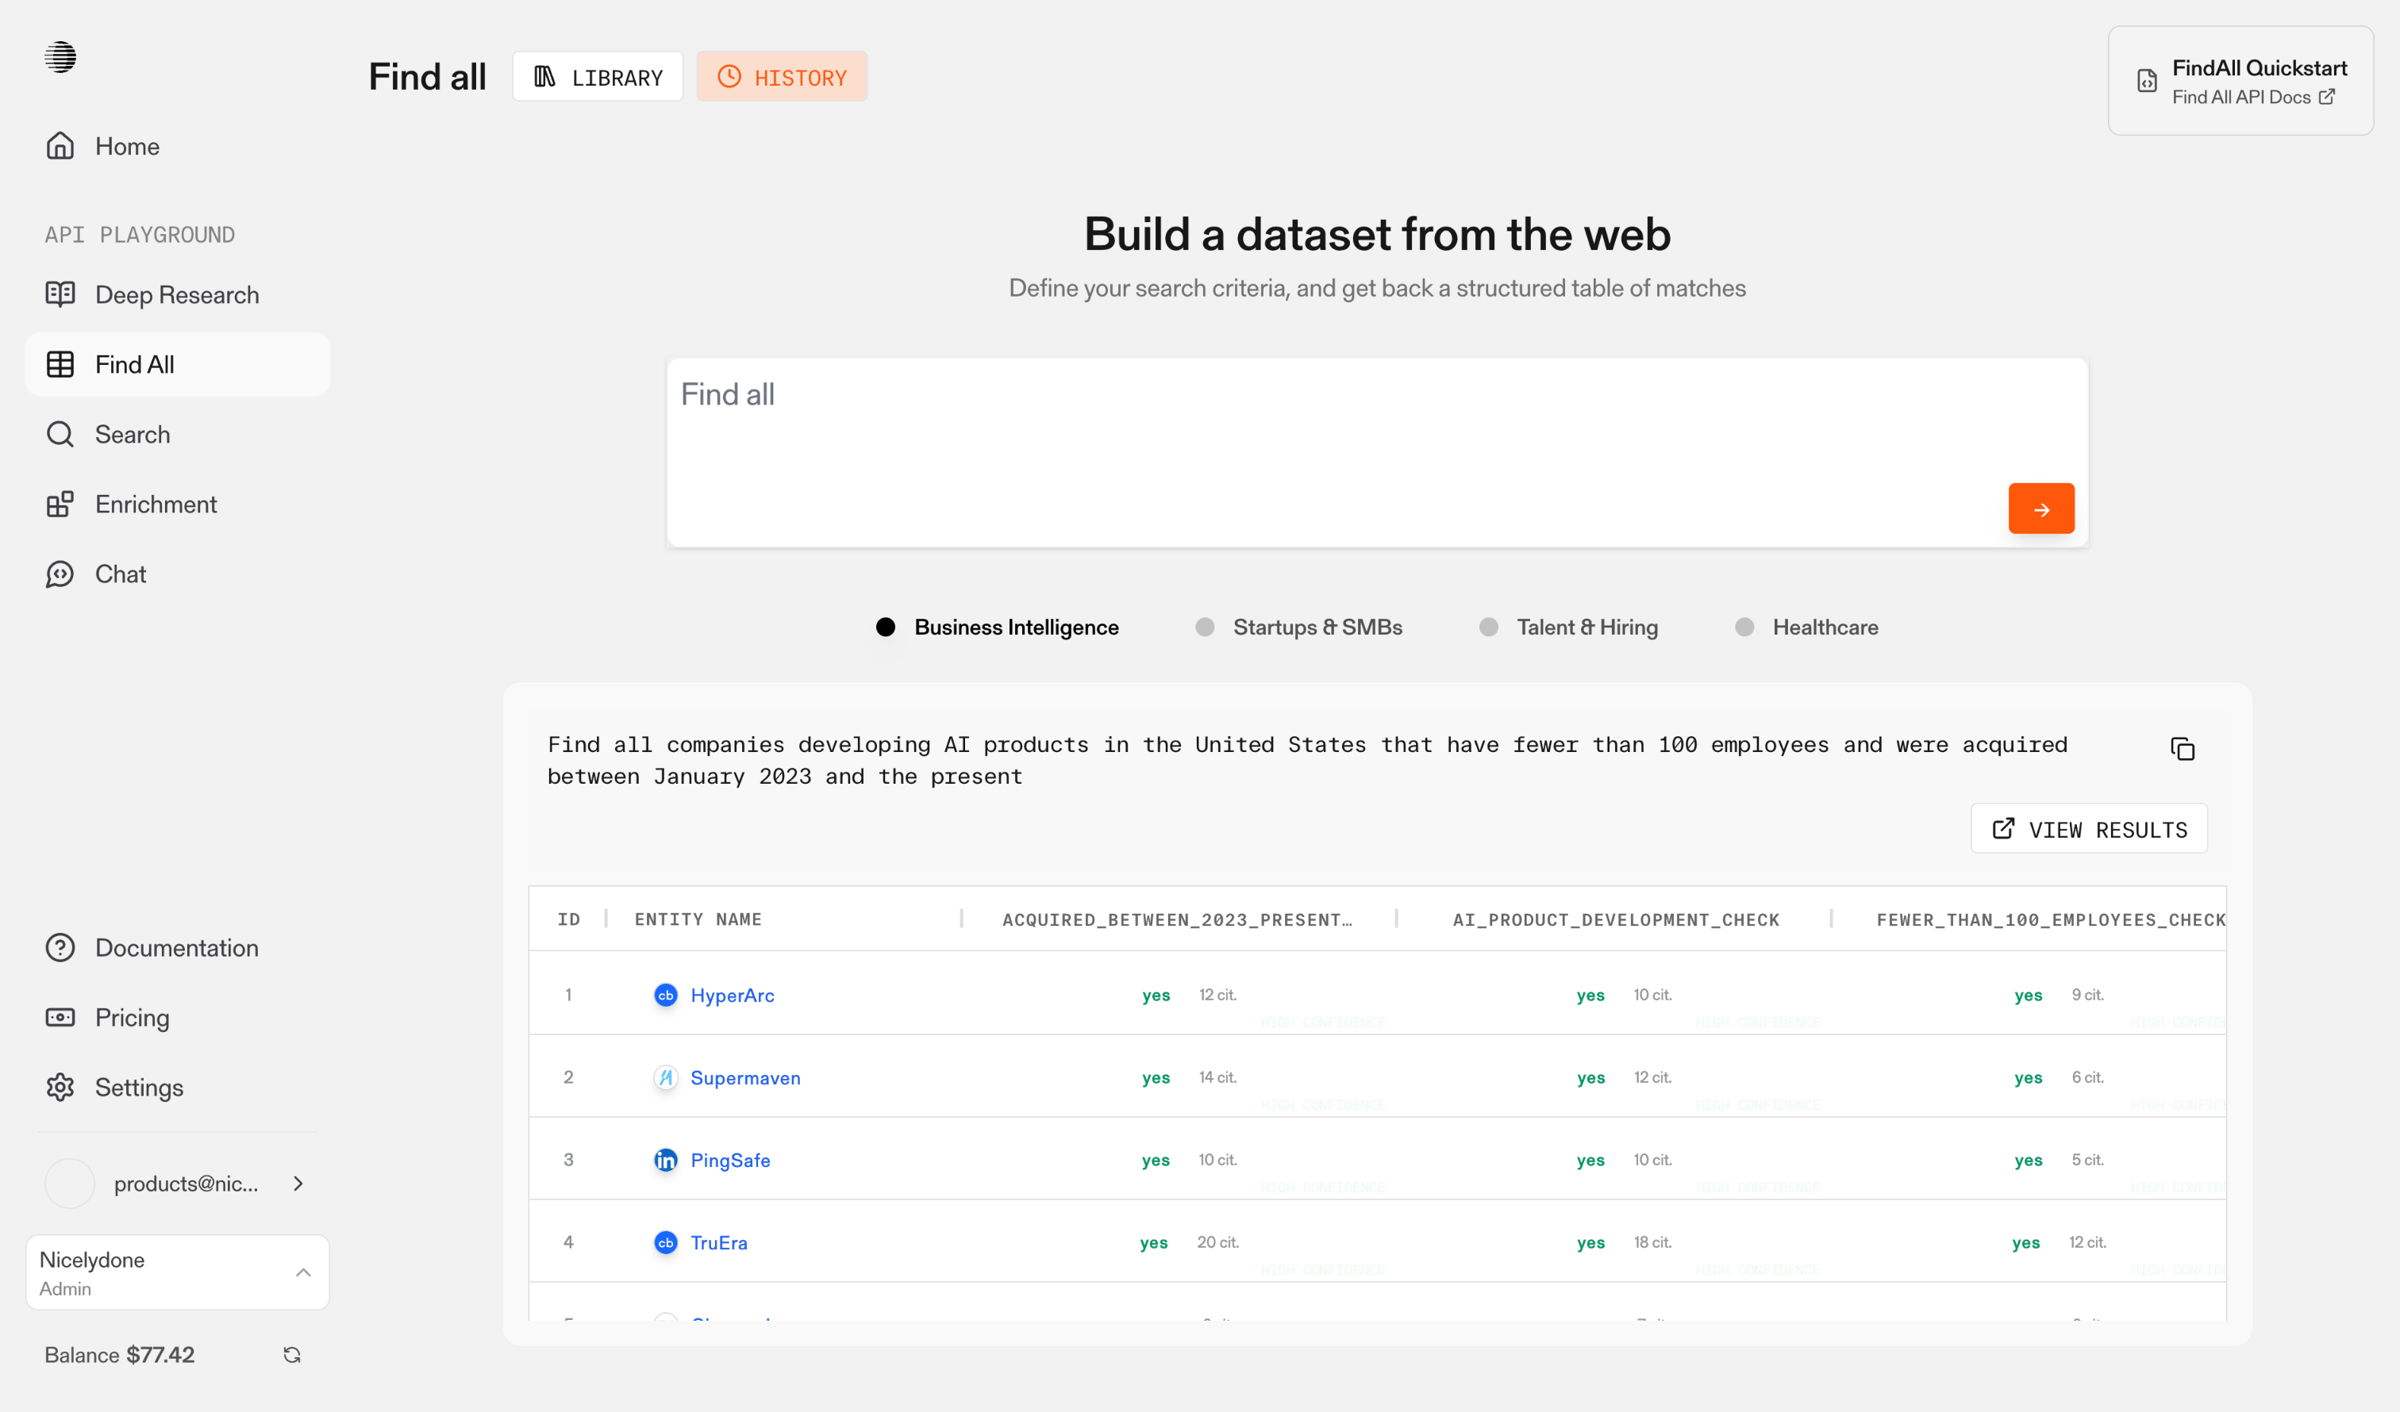Open the TruEra entity link
This screenshot has height=1412, width=2400.
[719, 1243]
